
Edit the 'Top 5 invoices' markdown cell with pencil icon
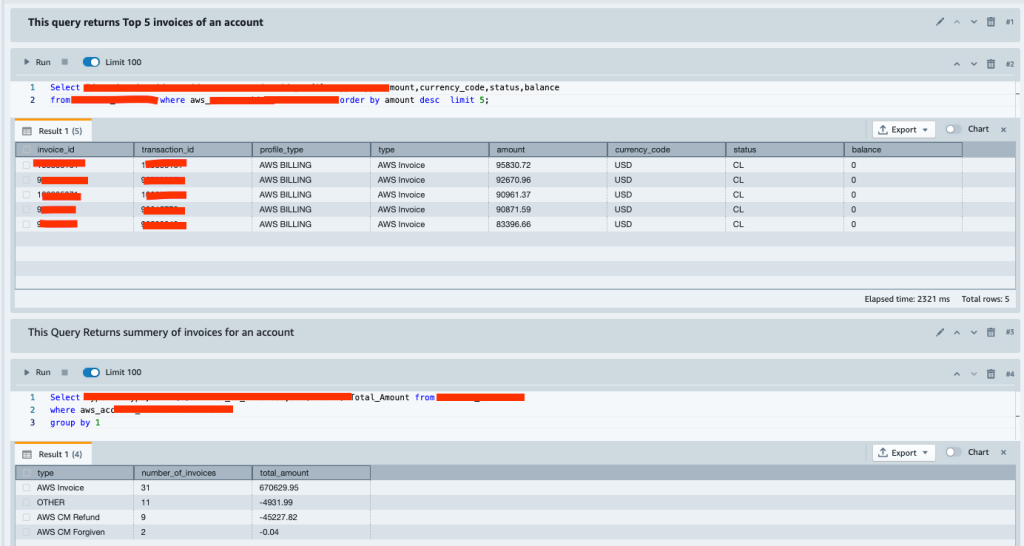pos(940,22)
